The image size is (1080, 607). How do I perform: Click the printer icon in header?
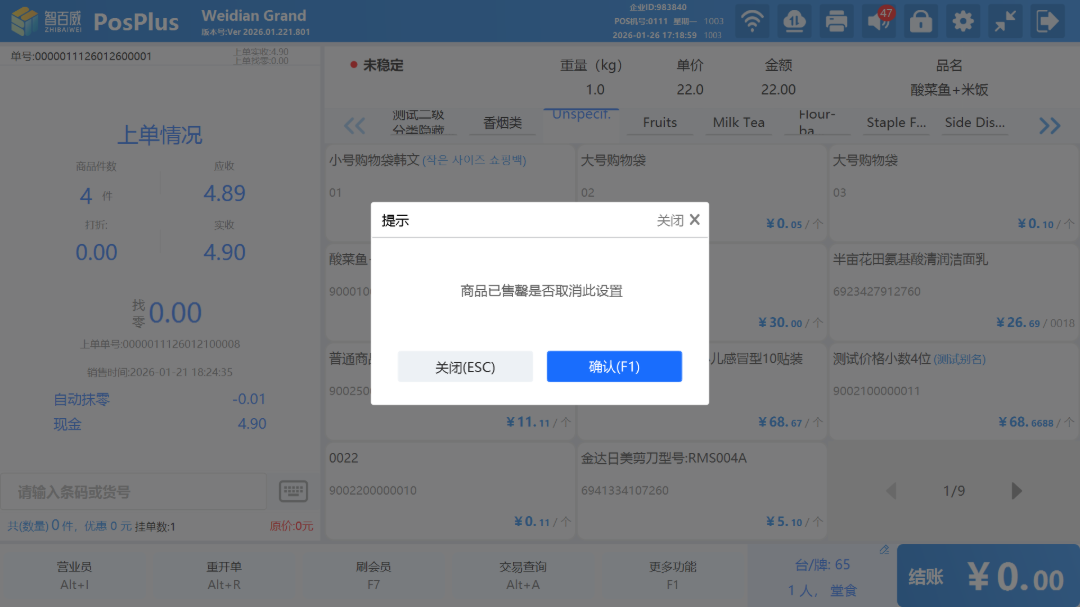tap(837, 21)
